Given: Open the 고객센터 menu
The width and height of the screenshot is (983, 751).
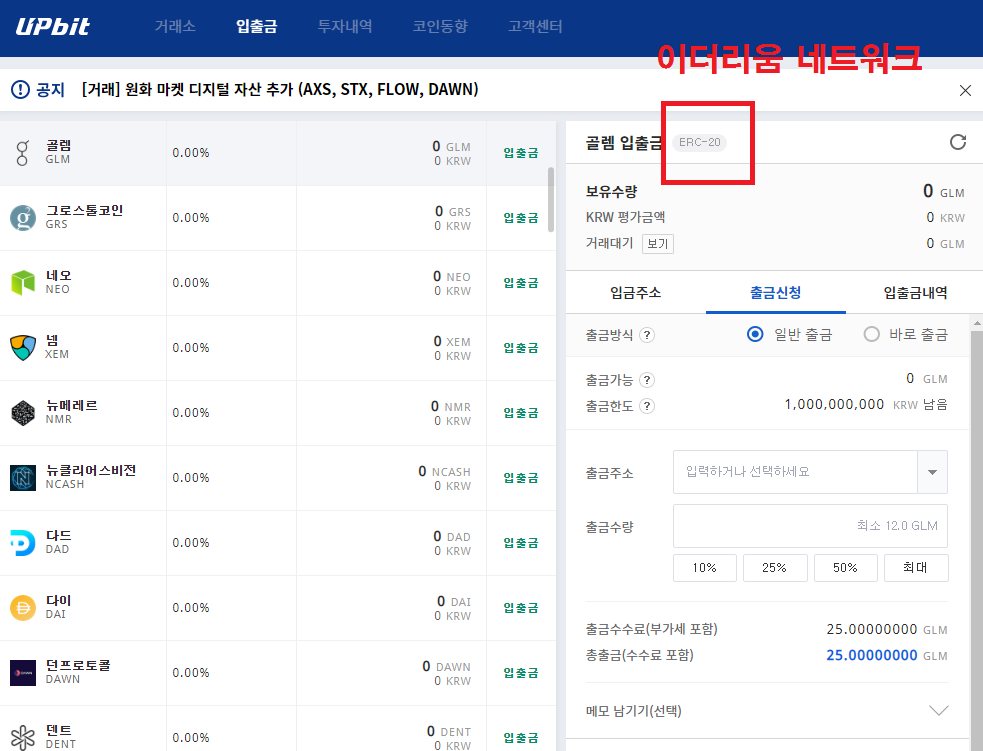Looking at the screenshot, I should click(535, 26).
